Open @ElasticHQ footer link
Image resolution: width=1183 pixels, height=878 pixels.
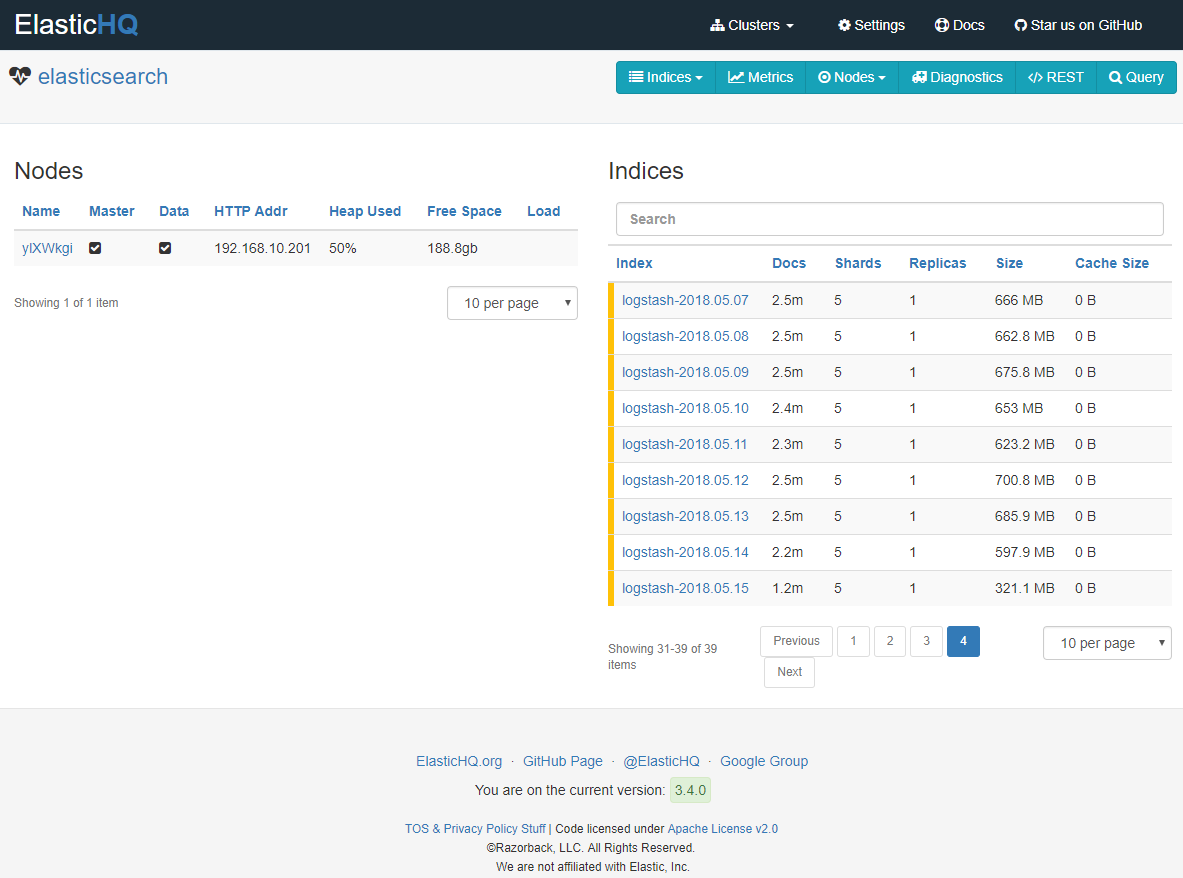point(662,761)
